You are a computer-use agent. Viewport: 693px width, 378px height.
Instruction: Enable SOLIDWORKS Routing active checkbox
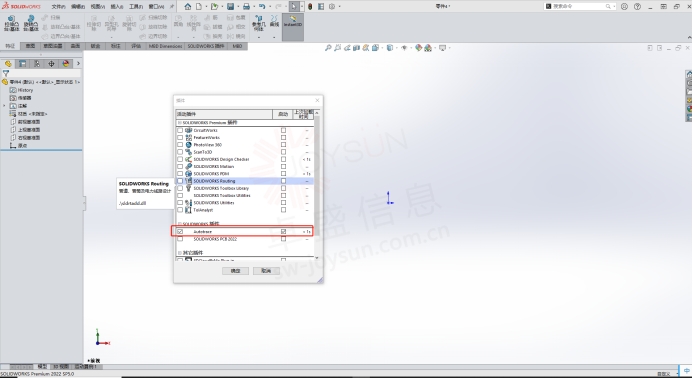tap(180, 181)
